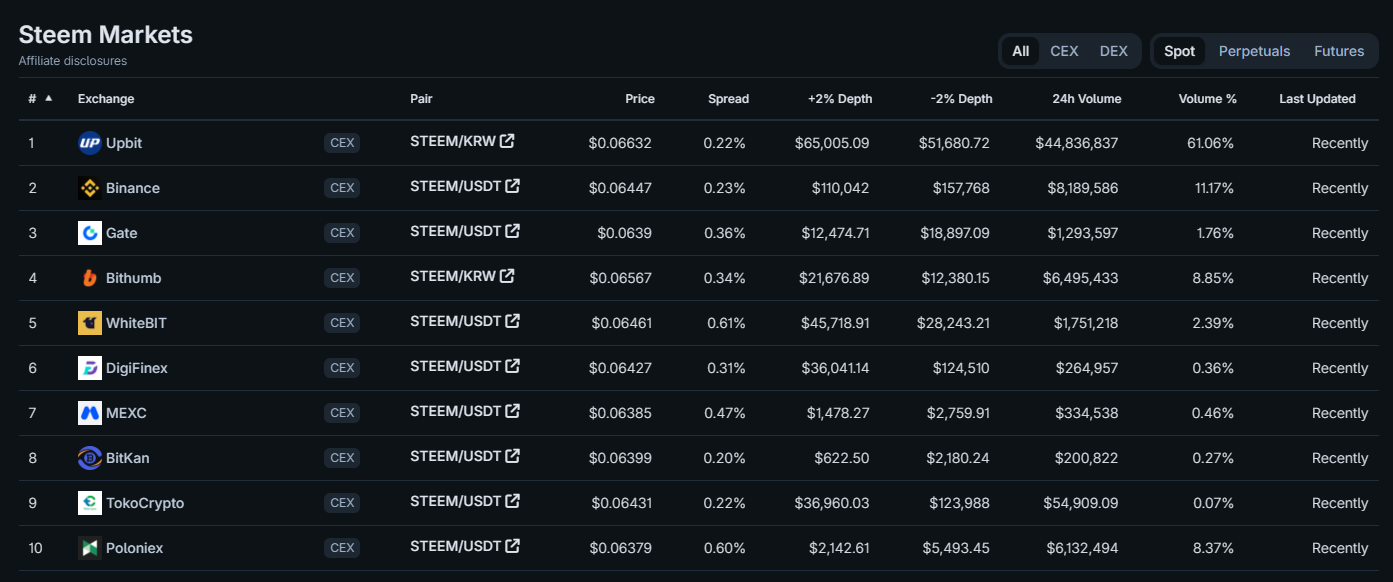The height and width of the screenshot is (582, 1393).
Task: Click the Binance exchange logo
Action: [90, 188]
